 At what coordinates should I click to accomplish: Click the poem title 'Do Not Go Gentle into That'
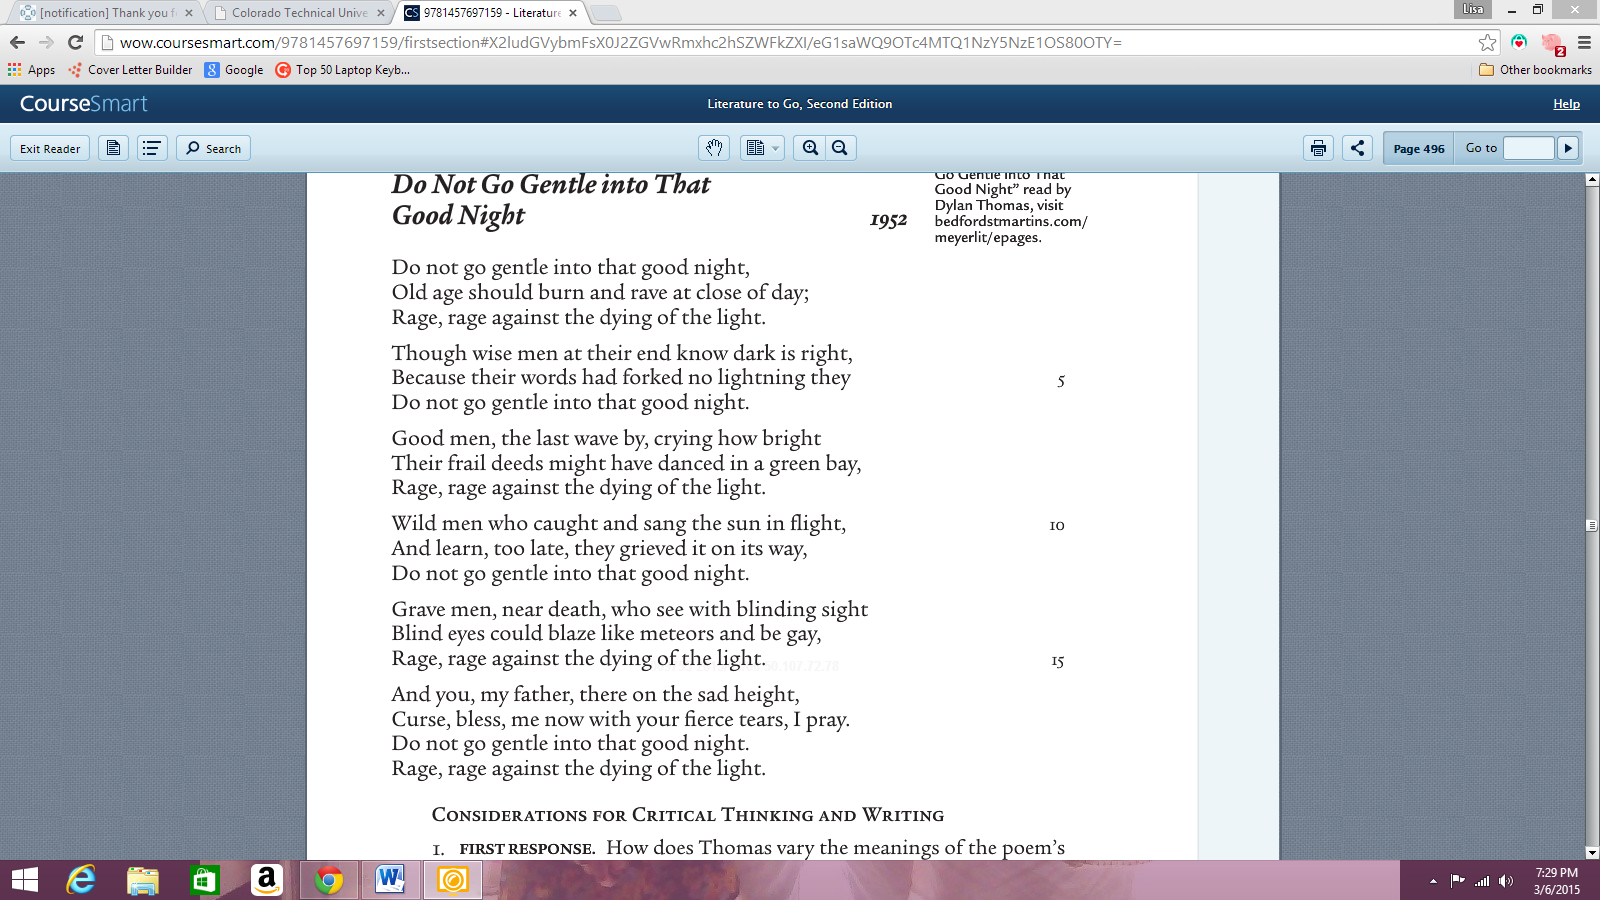[x=551, y=185]
